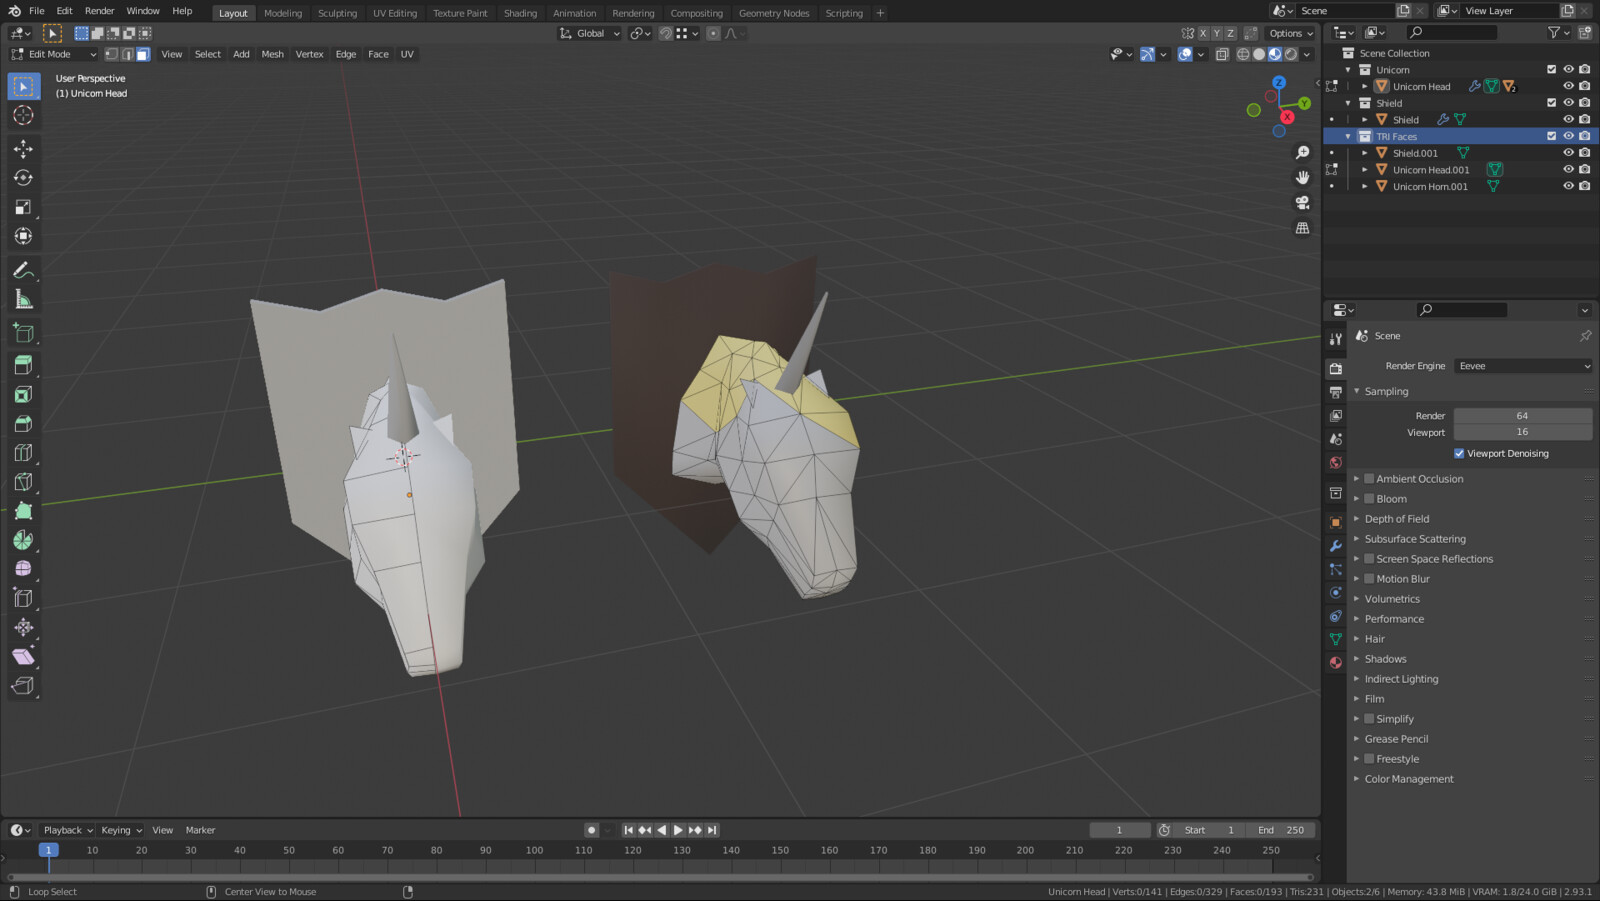Open the File menu

click(37, 11)
